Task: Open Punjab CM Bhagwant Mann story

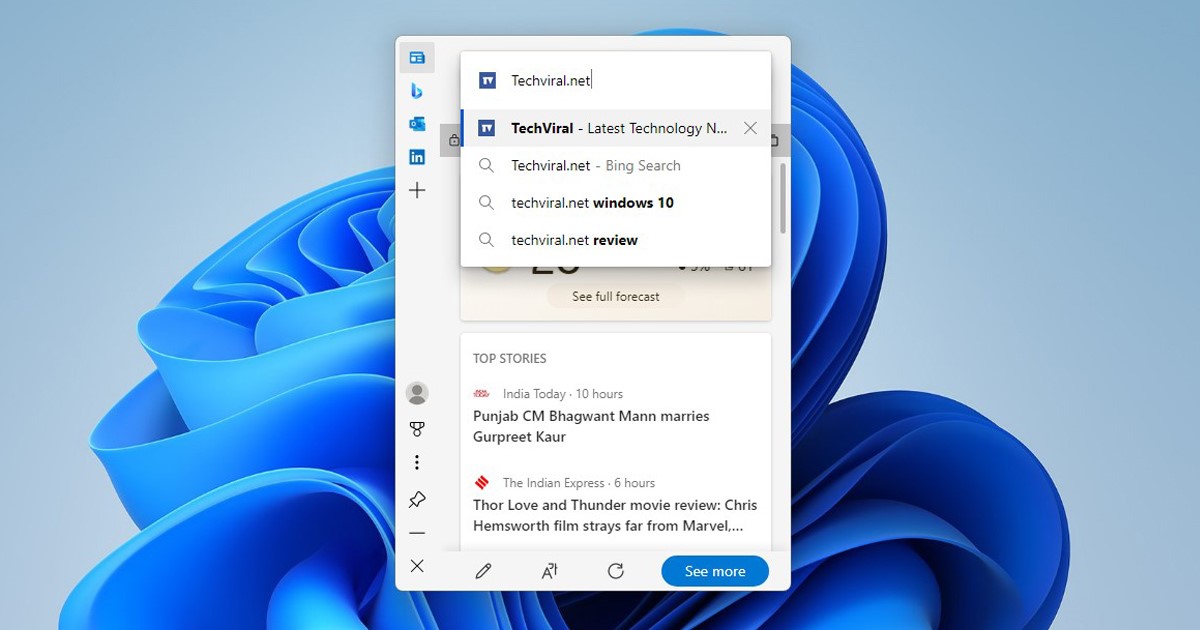Action: click(591, 426)
